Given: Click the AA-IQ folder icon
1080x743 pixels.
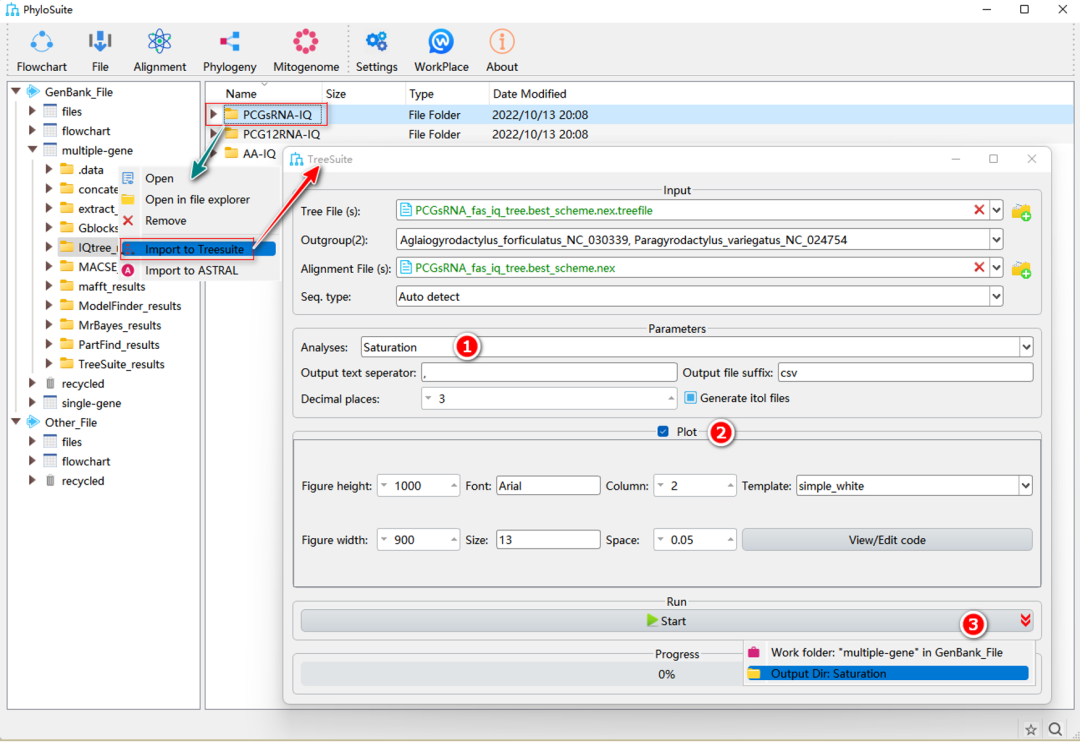Looking at the screenshot, I should [x=231, y=153].
